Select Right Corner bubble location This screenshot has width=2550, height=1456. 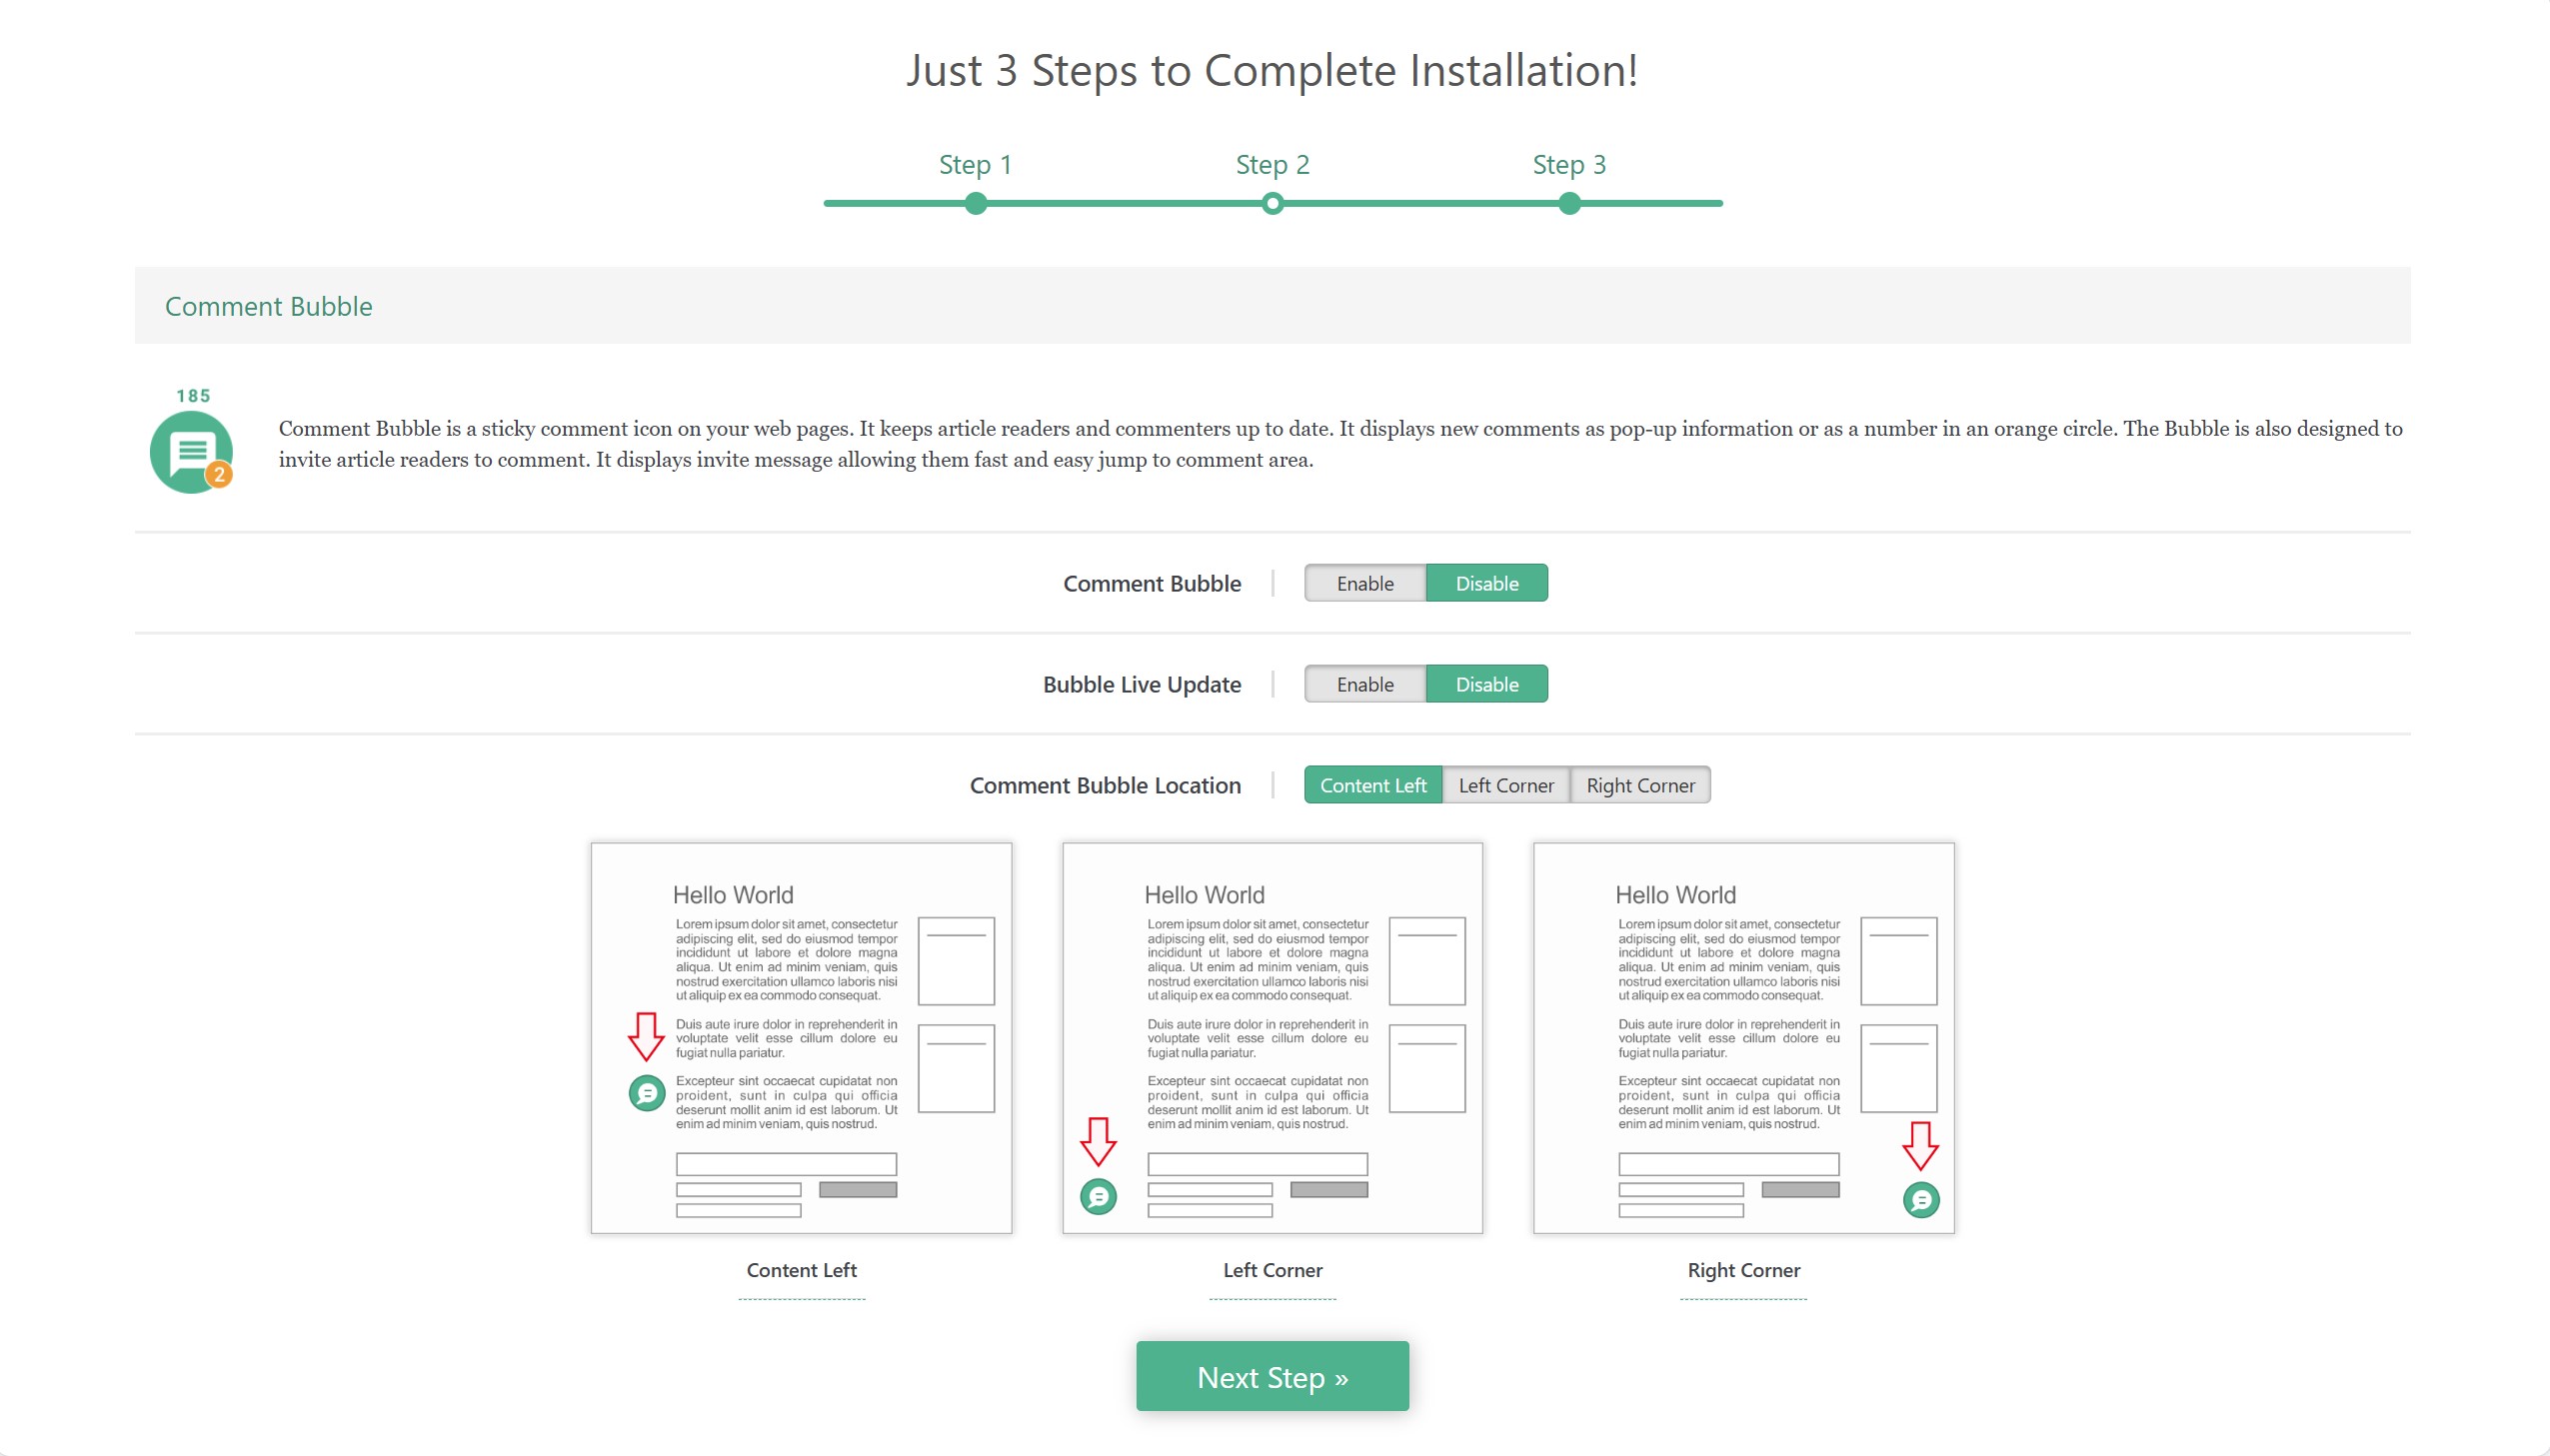click(1640, 785)
